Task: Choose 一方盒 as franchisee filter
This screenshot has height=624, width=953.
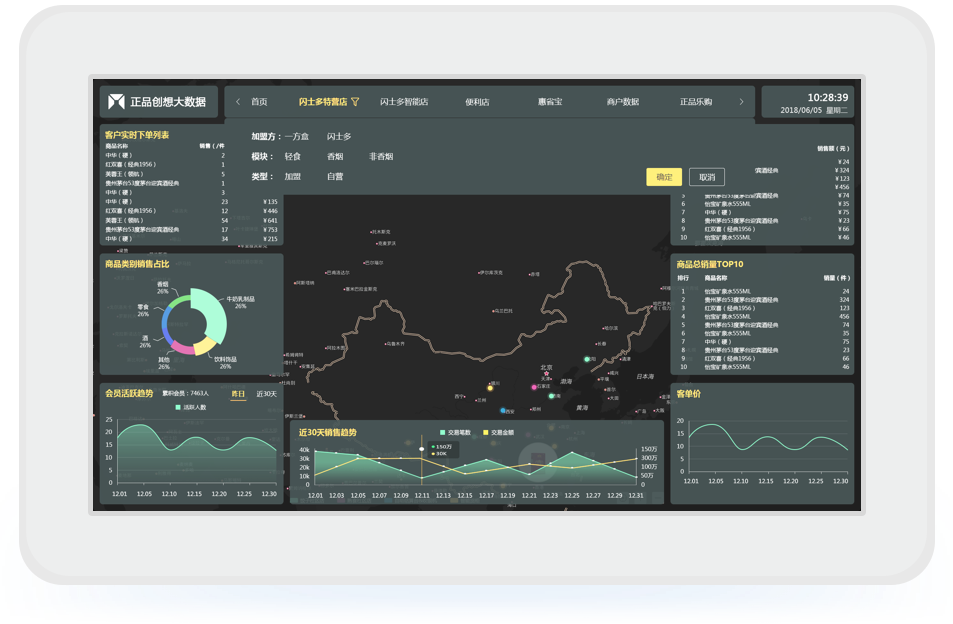Action: [x=297, y=136]
